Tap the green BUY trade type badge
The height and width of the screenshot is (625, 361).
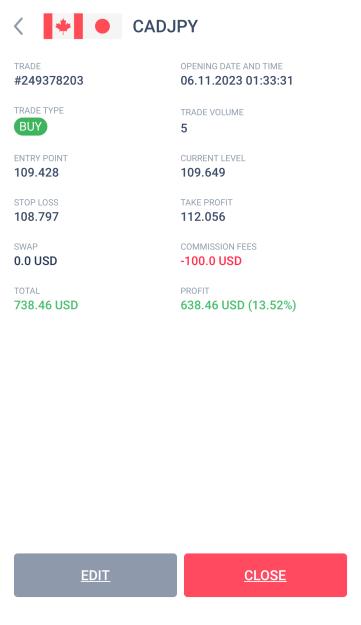click(30, 127)
